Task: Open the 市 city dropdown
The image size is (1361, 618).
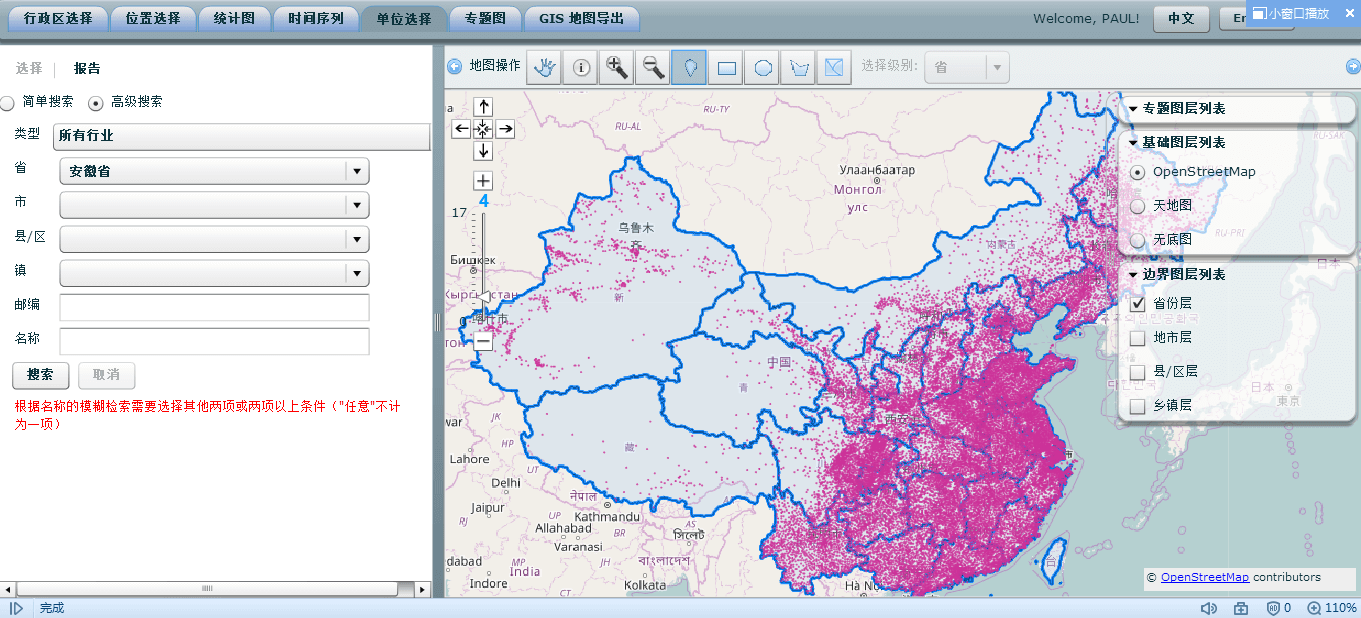Action: pos(214,205)
